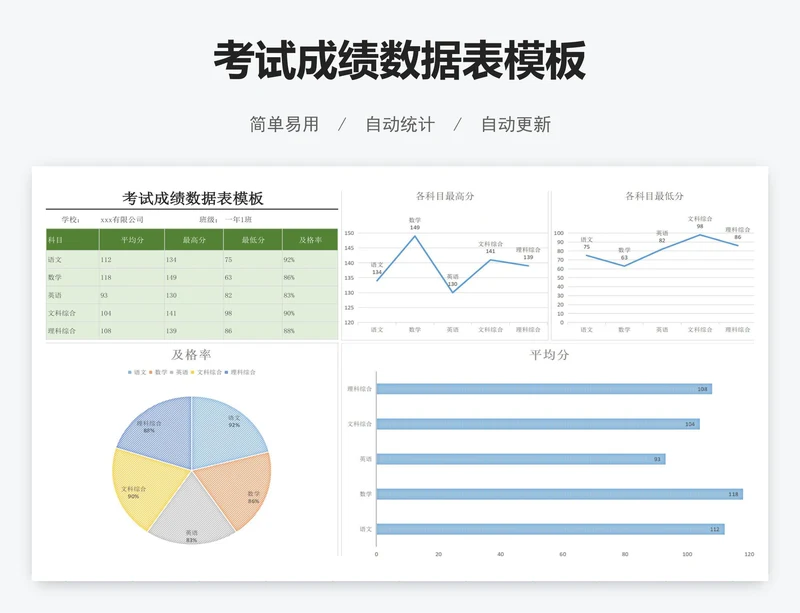Click the 英语 row label in table
The width and height of the screenshot is (800, 613).
pos(55,296)
